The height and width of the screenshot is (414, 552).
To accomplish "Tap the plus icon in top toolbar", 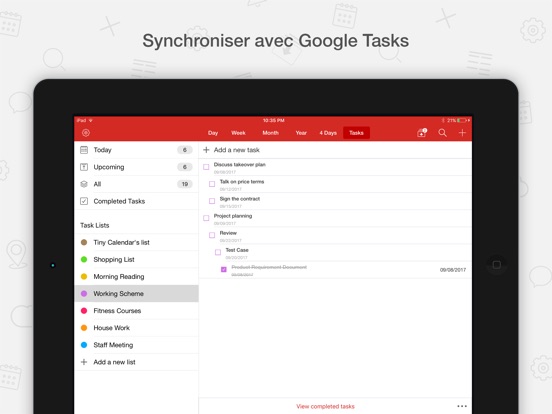I will tap(462, 133).
